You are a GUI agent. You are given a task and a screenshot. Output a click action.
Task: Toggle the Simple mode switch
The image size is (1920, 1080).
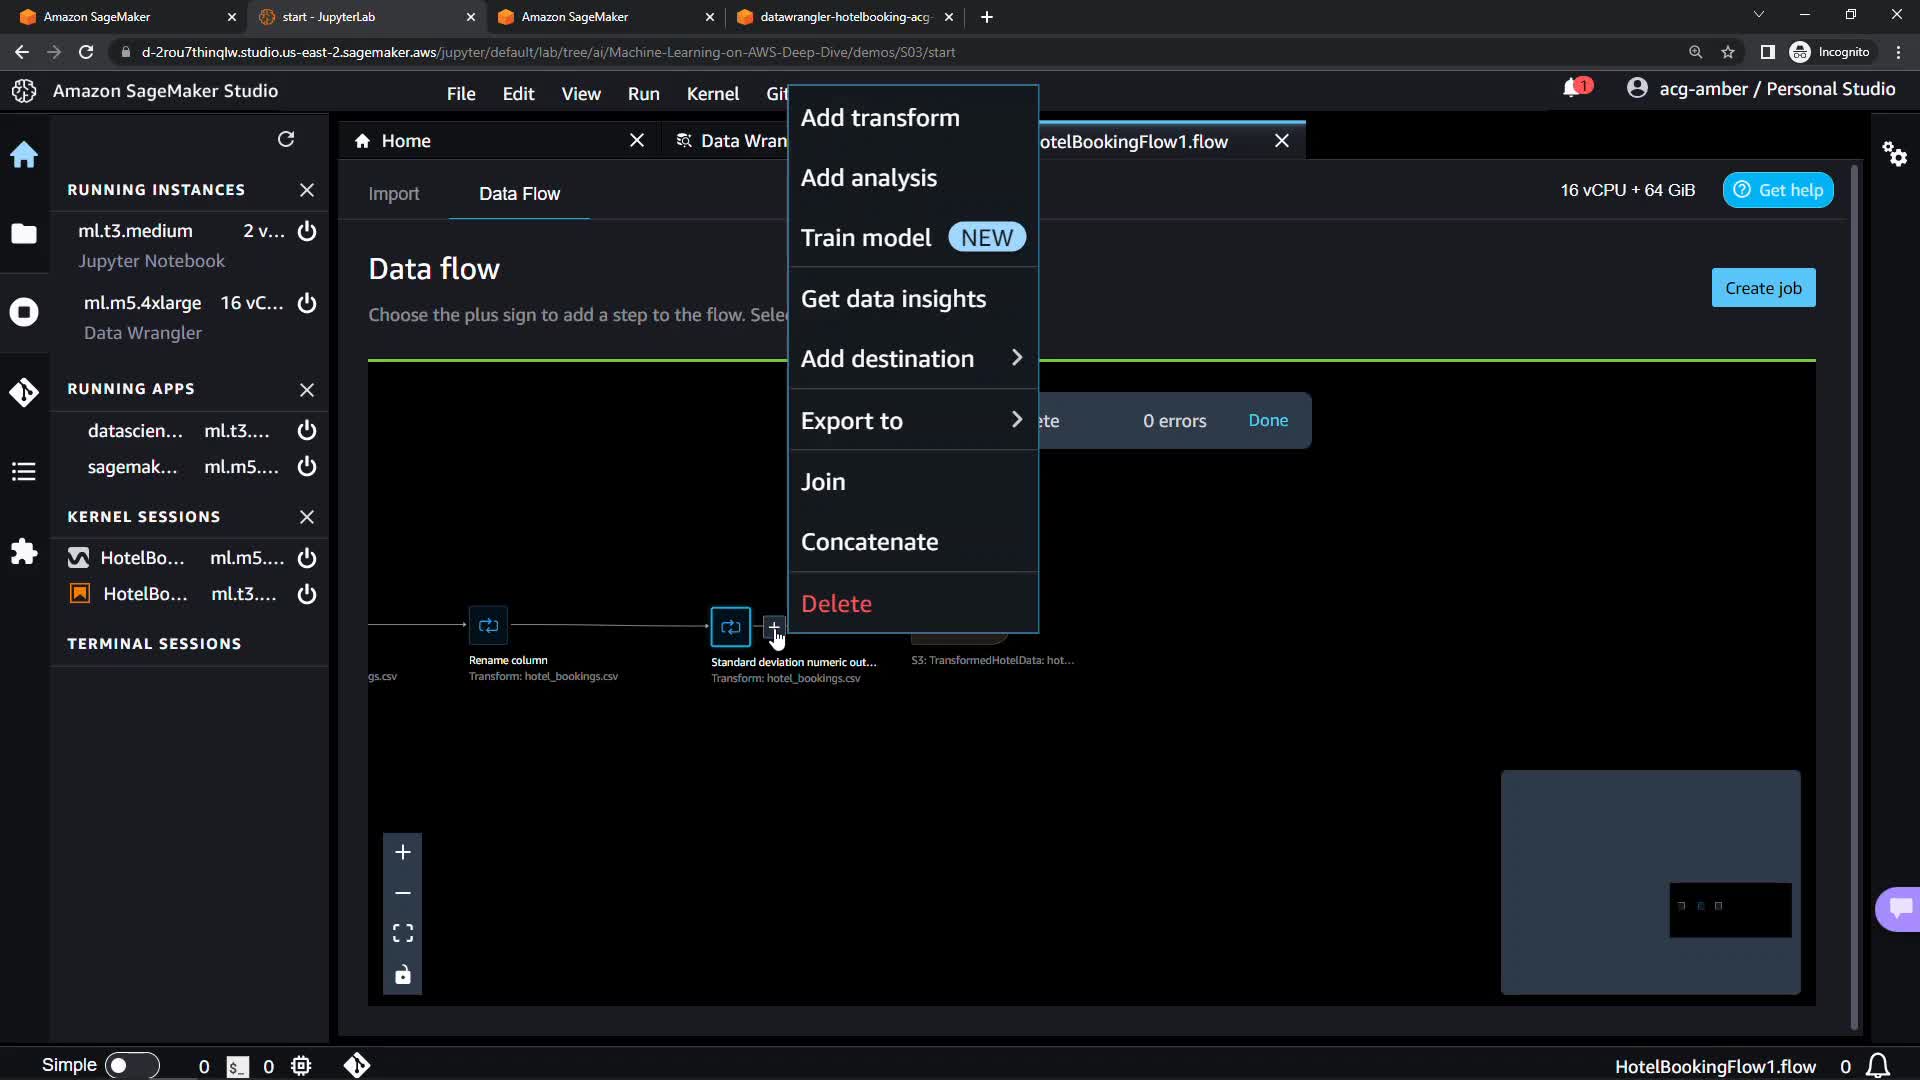pyautogui.click(x=132, y=1065)
